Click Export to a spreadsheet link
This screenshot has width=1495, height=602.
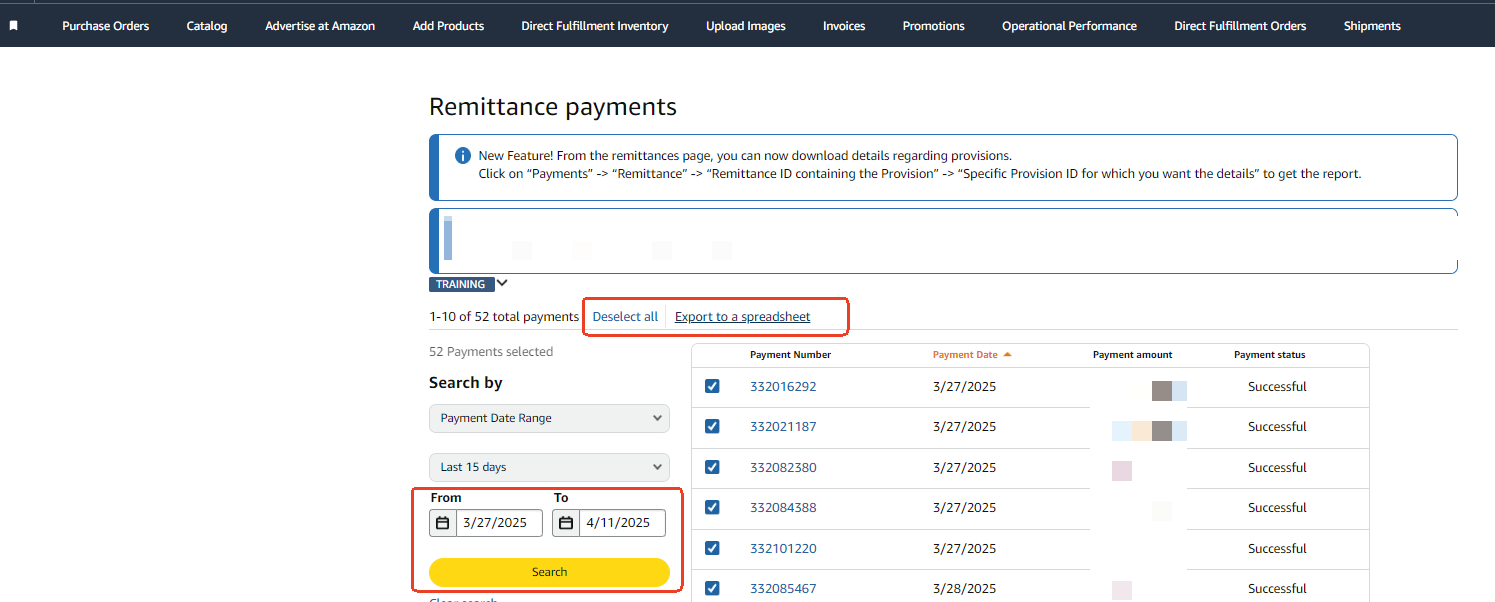point(742,316)
